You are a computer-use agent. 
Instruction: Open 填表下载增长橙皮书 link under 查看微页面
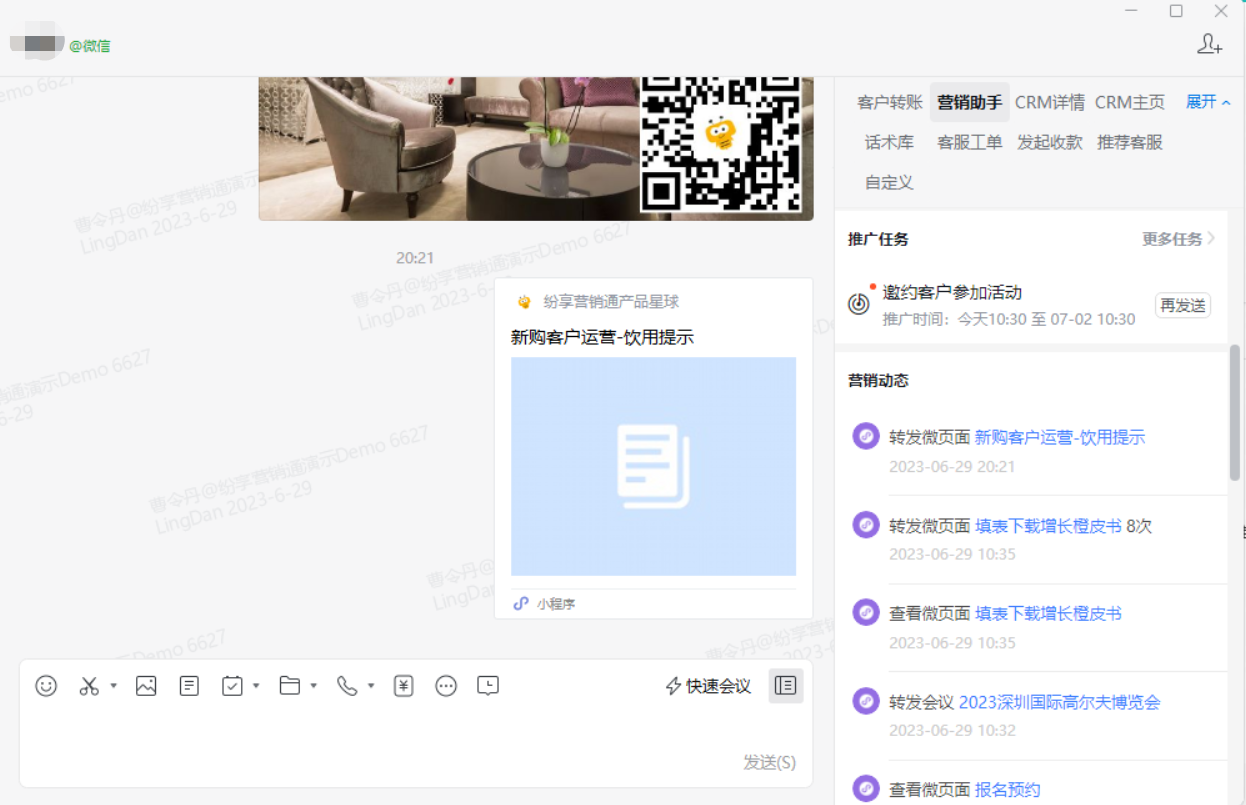coord(1048,613)
